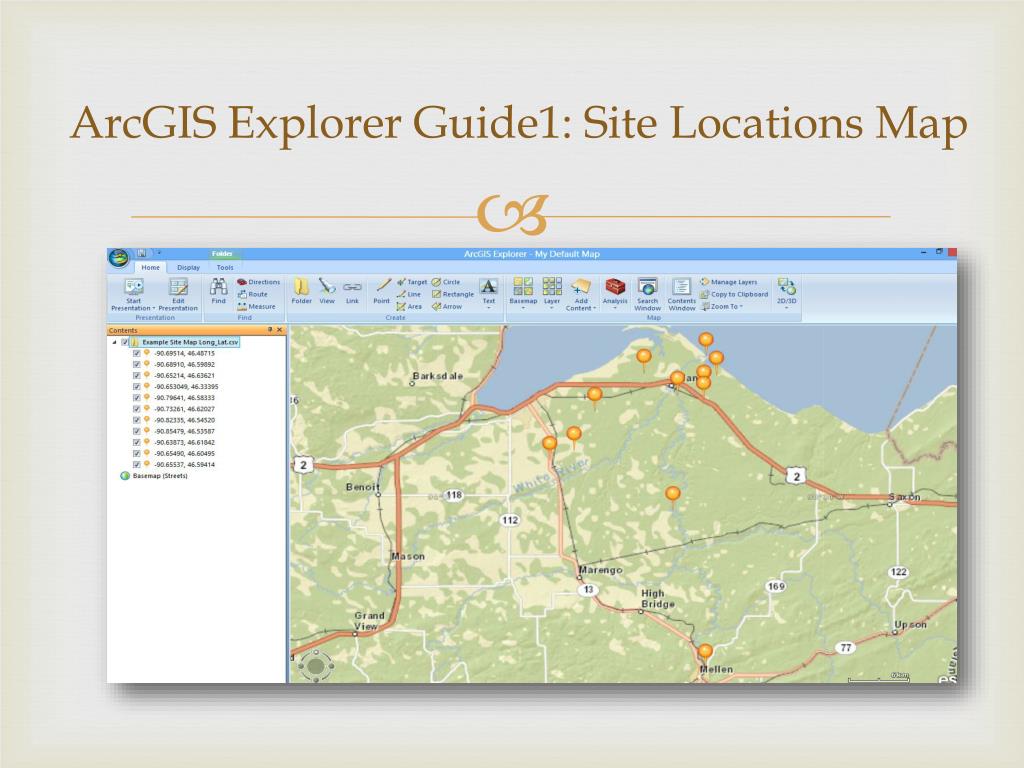
Task: Close the Contents panel
Action: pyautogui.click(x=280, y=330)
